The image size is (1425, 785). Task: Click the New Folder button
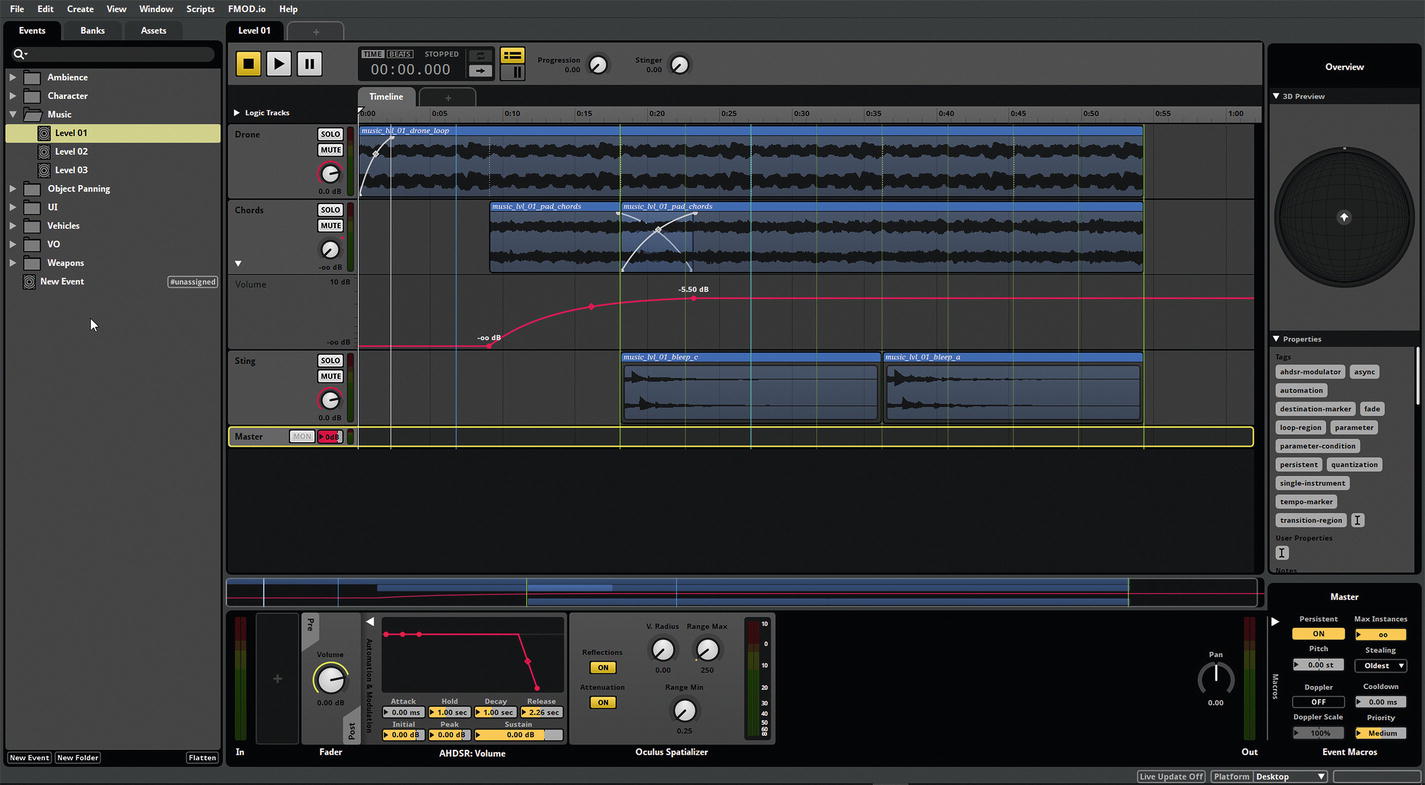[x=78, y=758]
